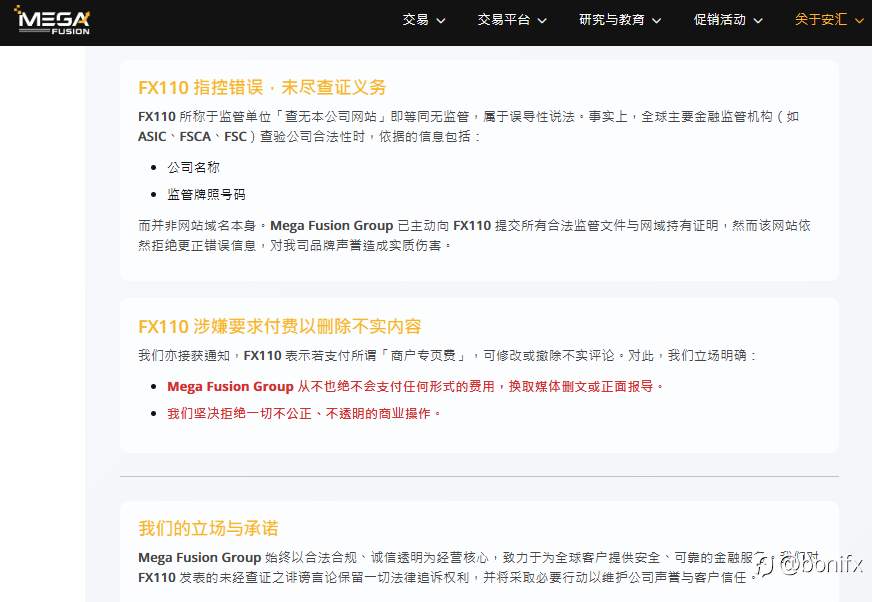The height and width of the screenshot is (602, 872).
Task: Open the 交易 dropdown menu
Action: click(x=417, y=20)
